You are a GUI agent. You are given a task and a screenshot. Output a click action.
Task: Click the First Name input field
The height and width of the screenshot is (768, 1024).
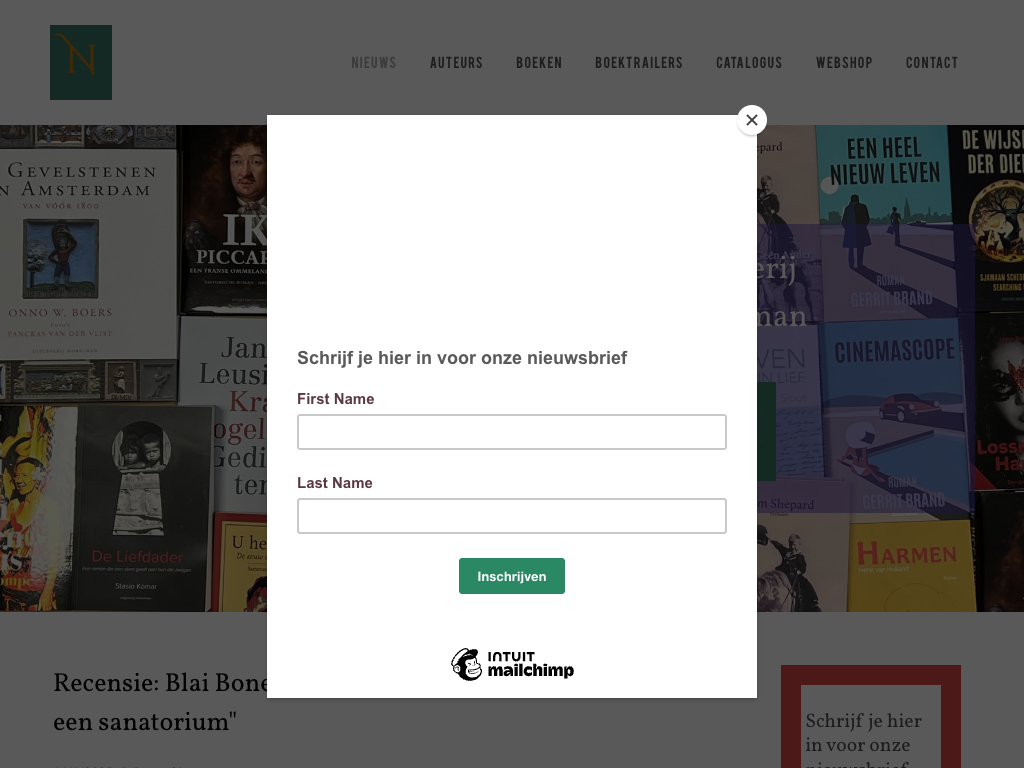pyautogui.click(x=511, y=432)
